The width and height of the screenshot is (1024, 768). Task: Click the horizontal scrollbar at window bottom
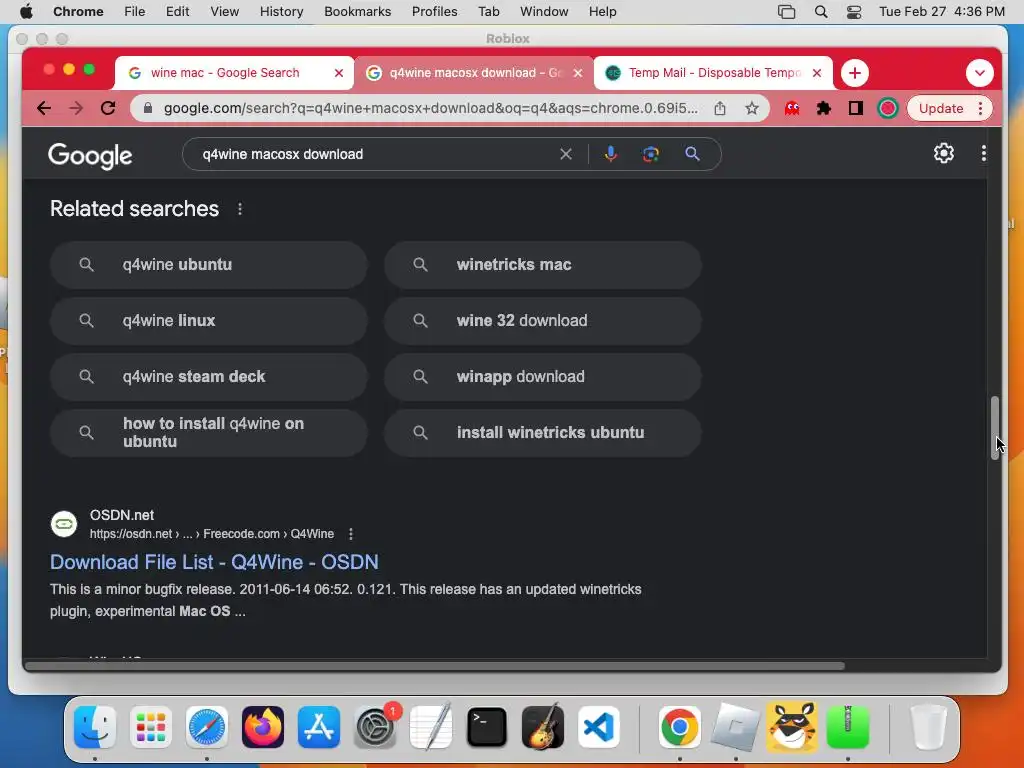tap(434, 666)
